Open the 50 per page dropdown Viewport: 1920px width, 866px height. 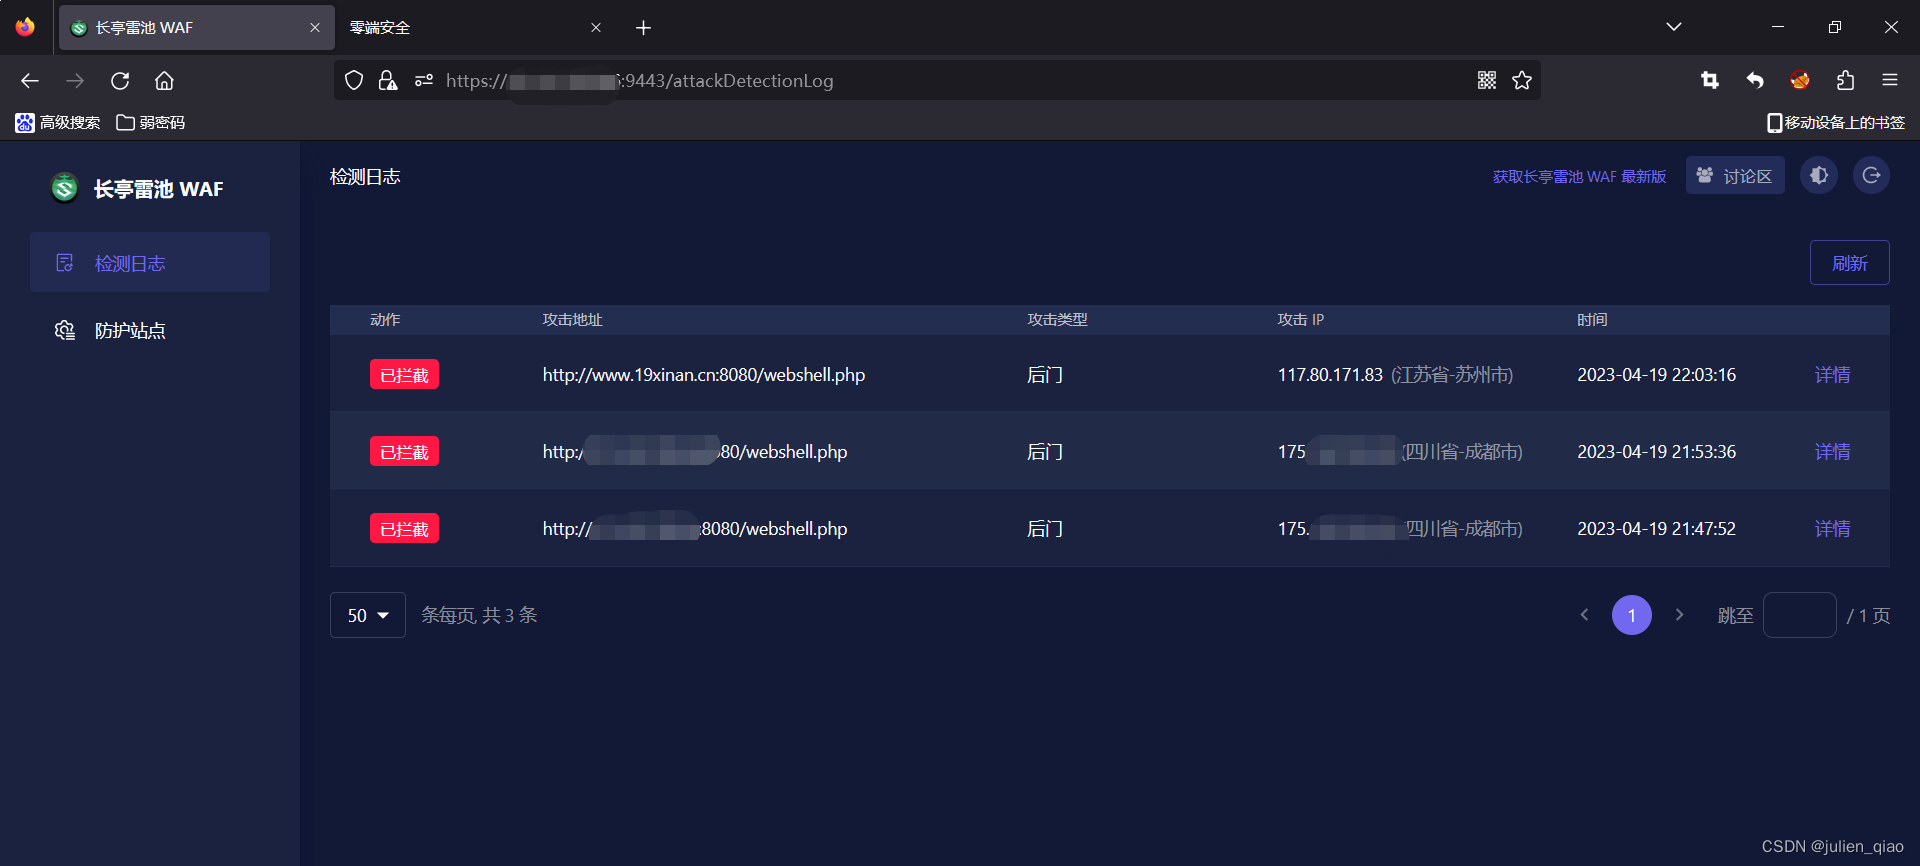[368, 615]
